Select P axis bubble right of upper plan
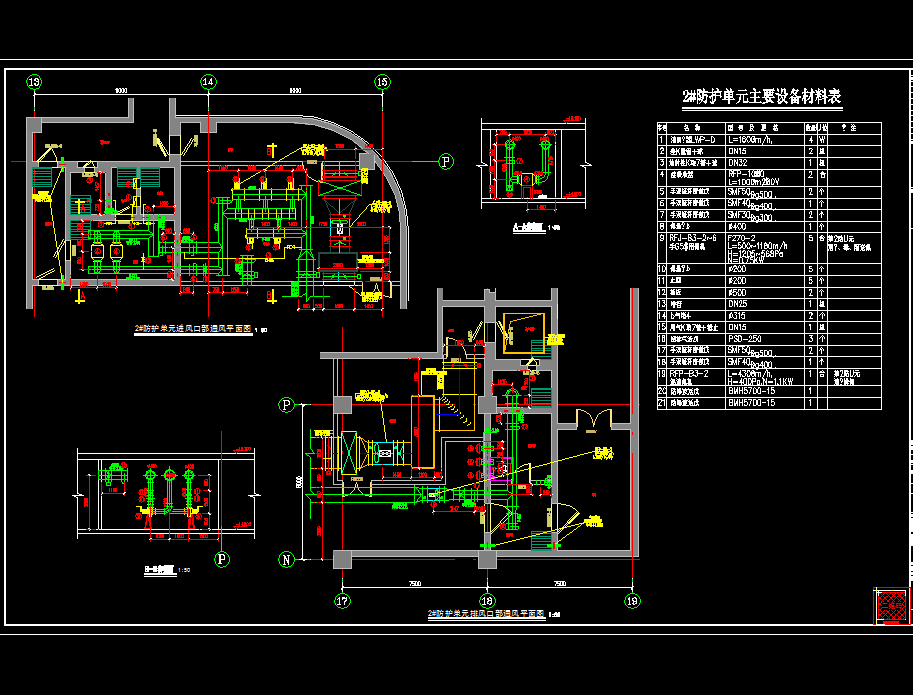The image size is (913, 695). 446,160
